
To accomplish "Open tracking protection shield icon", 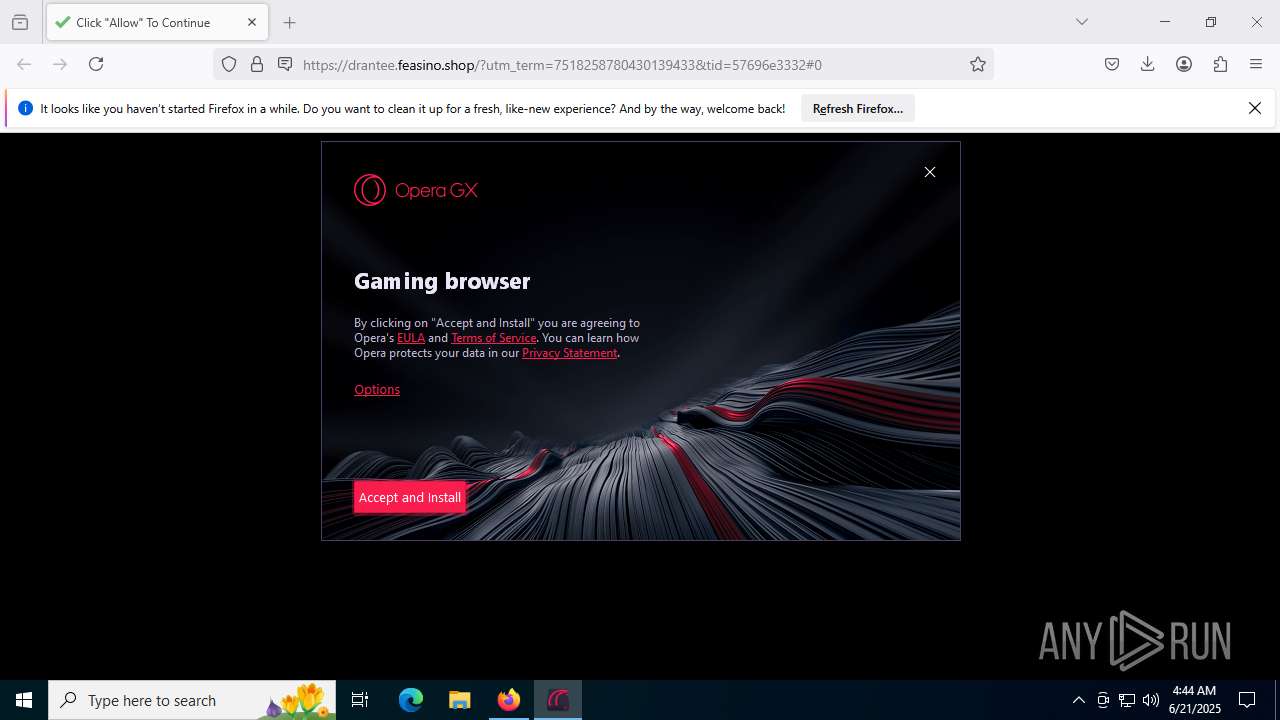I will tap(229, 64).
